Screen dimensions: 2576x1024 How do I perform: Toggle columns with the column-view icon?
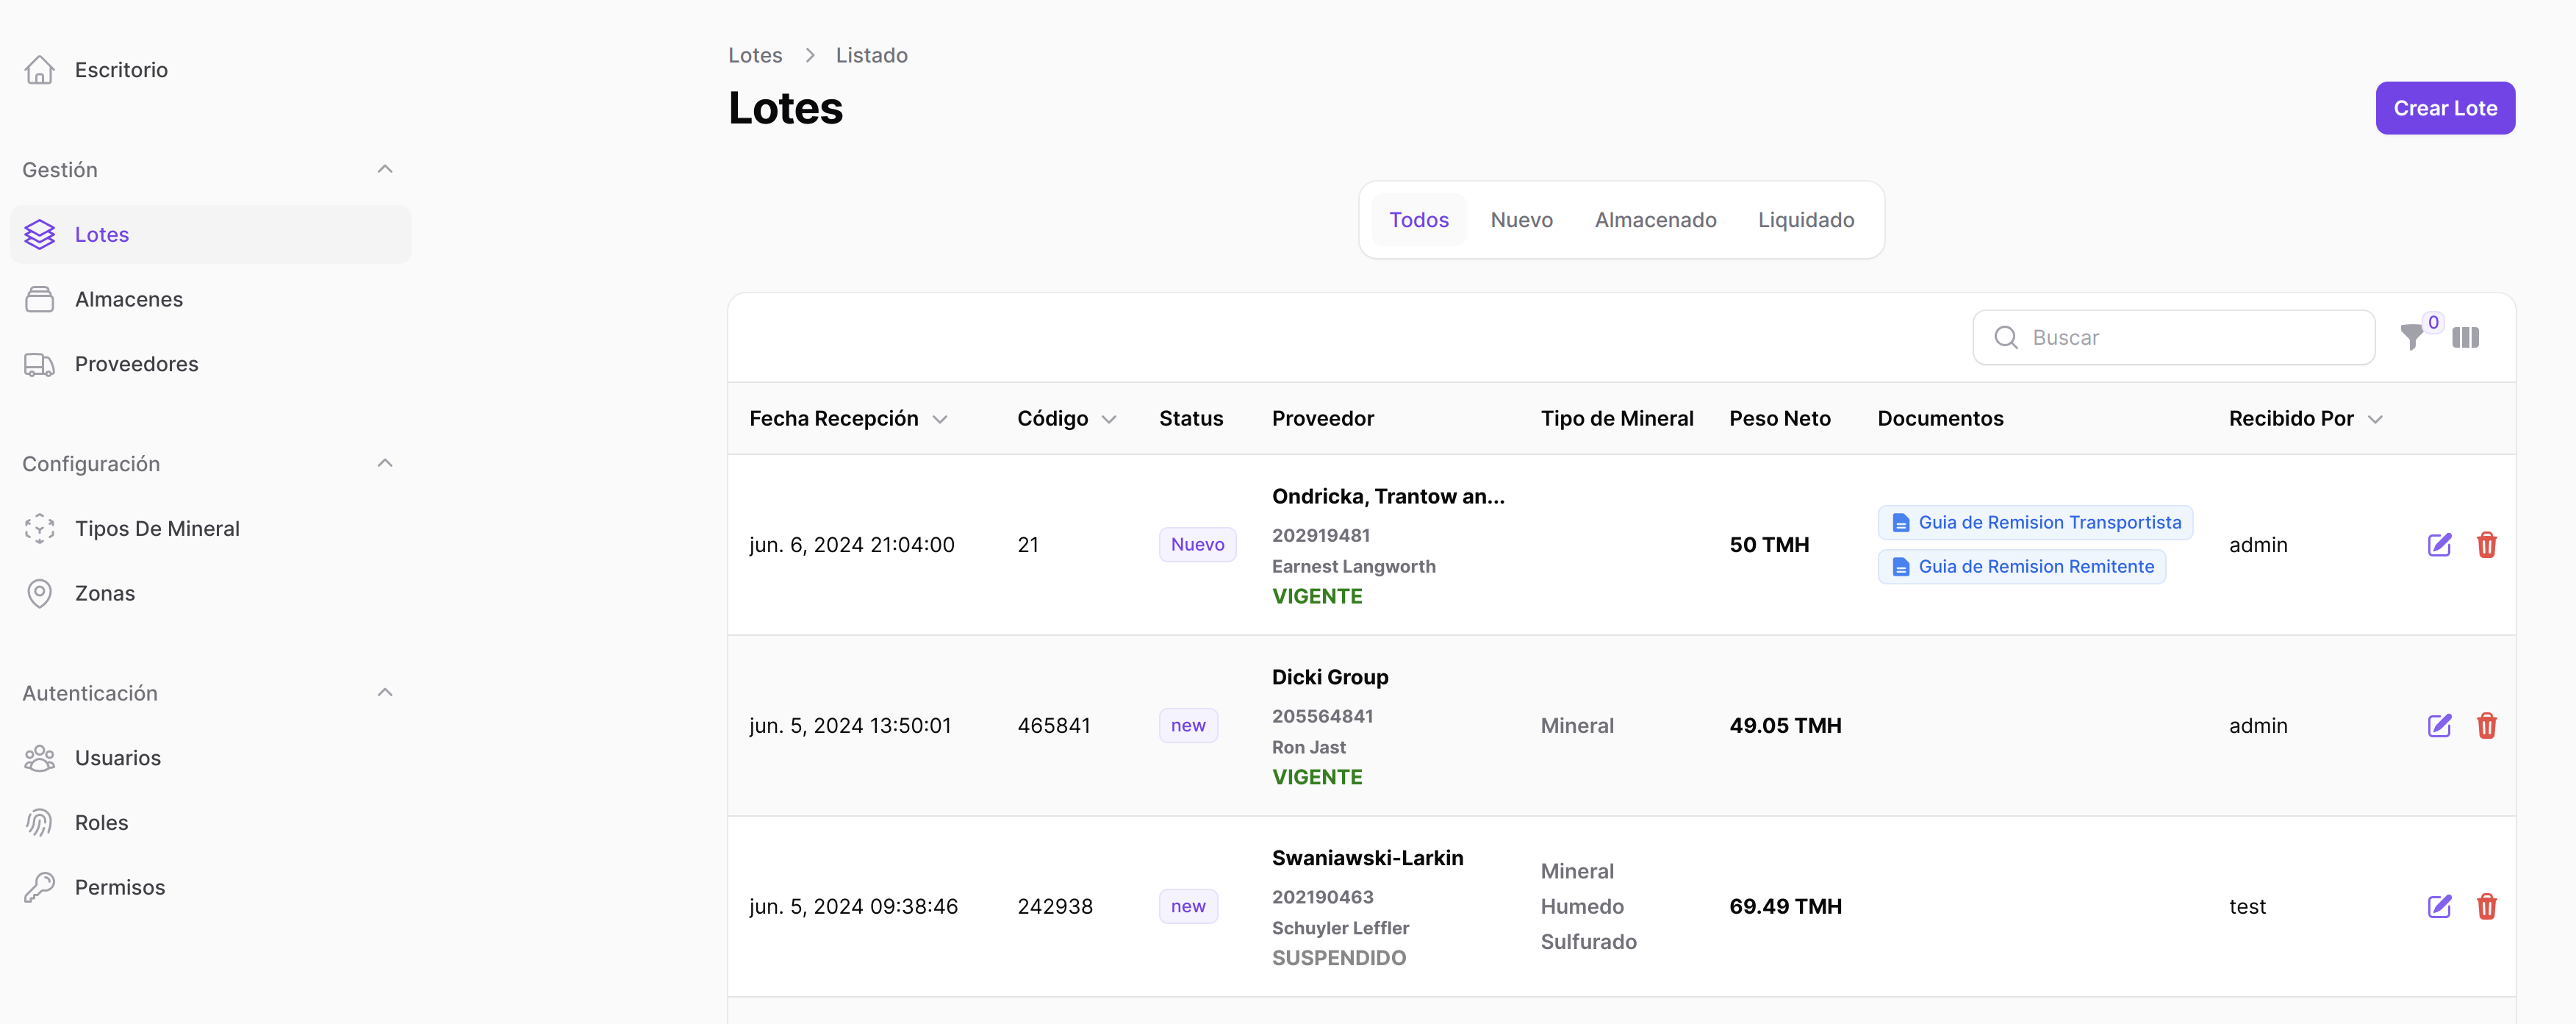tap(2465, 338)
